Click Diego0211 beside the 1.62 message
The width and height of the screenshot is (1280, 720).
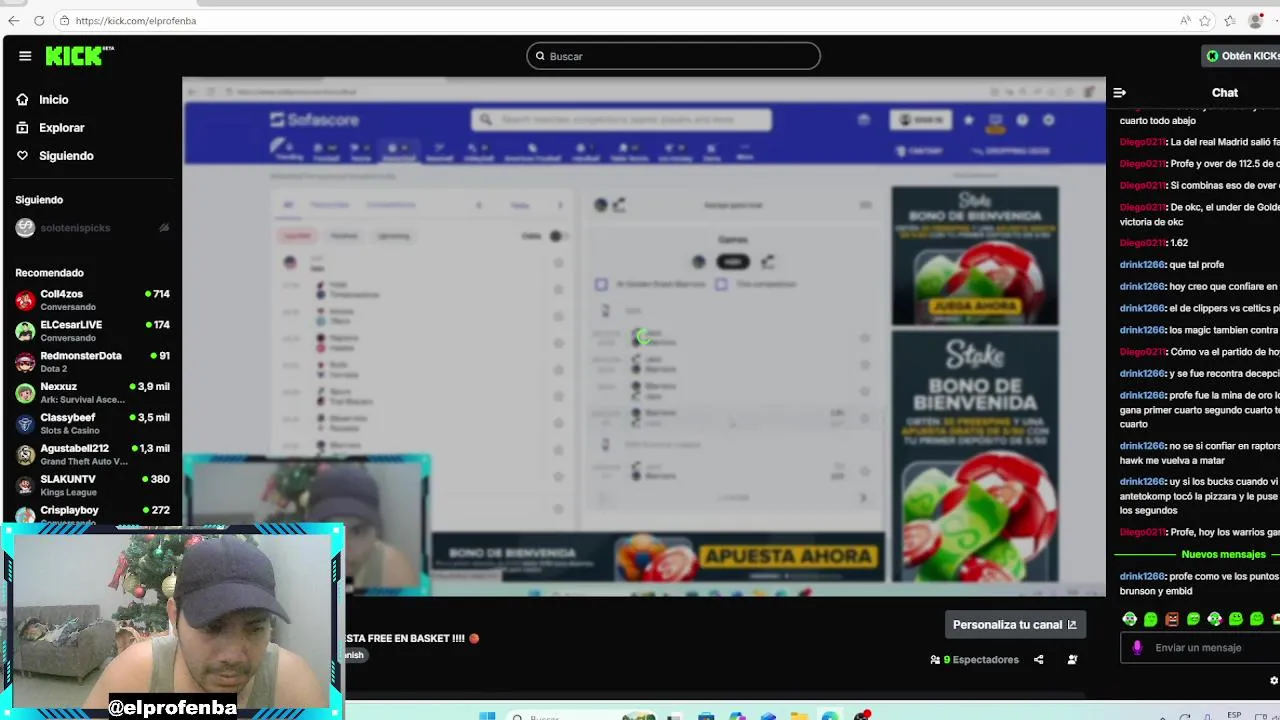tap(1142, 243)
